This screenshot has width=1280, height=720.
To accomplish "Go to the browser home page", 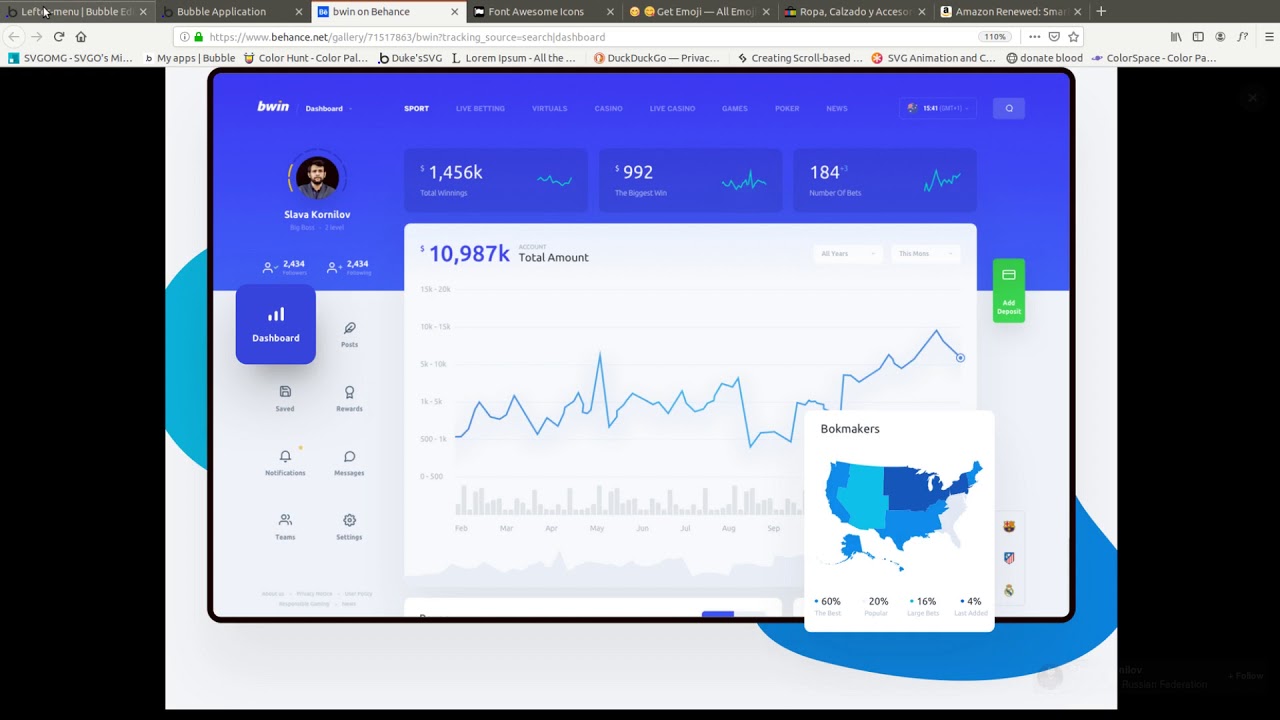I will 81,37.
